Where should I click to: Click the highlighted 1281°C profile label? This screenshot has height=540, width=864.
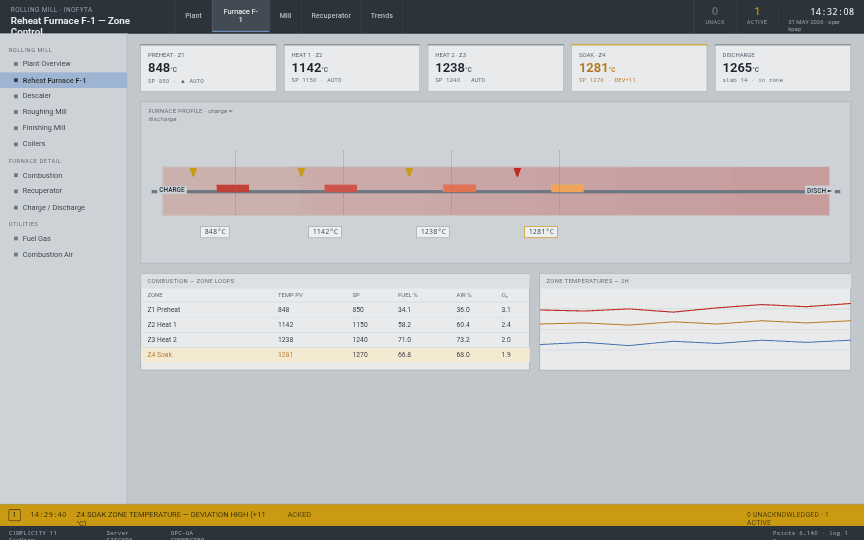coord(541,232)
